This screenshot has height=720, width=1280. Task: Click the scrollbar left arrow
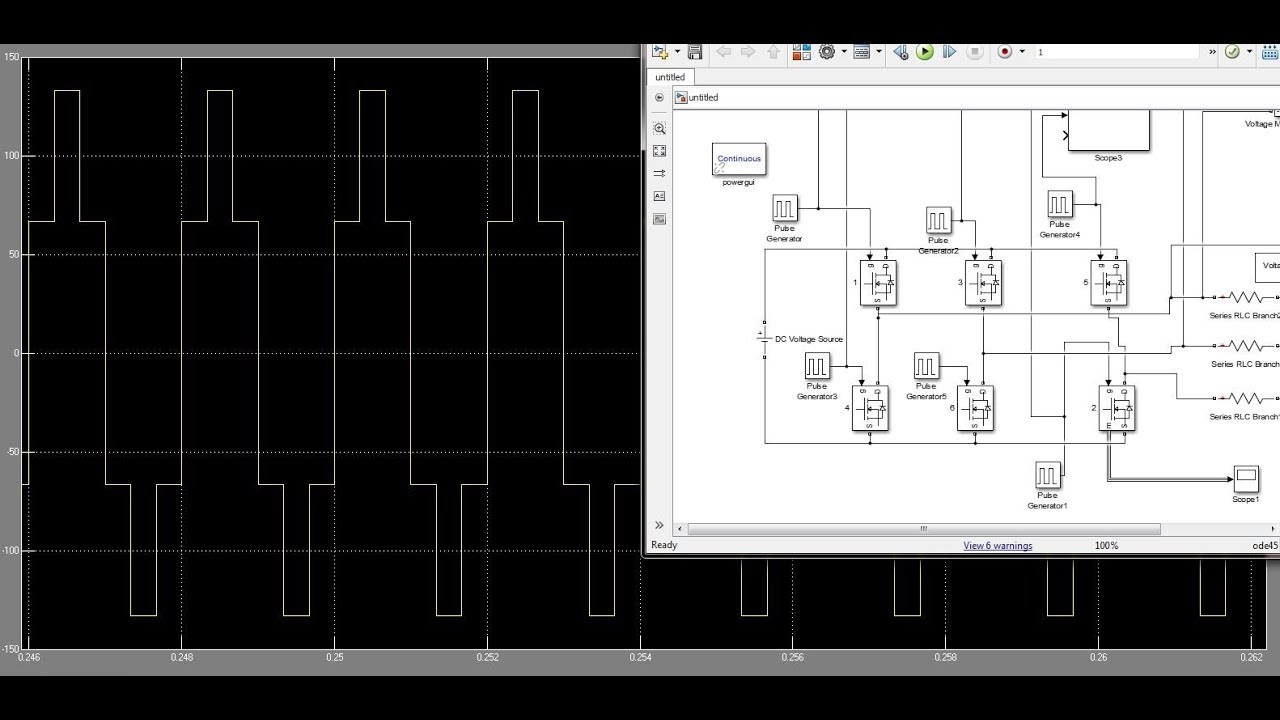(x=680, y=529)
